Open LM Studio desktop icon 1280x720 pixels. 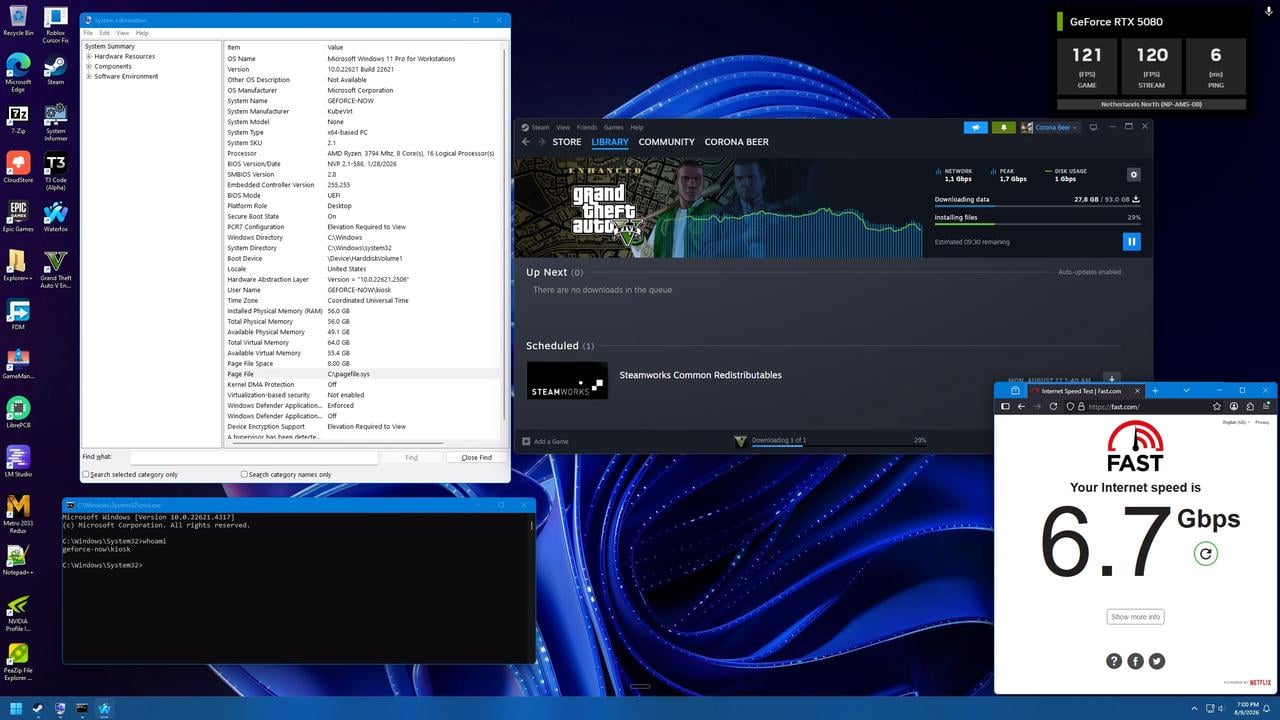(18, 462)
